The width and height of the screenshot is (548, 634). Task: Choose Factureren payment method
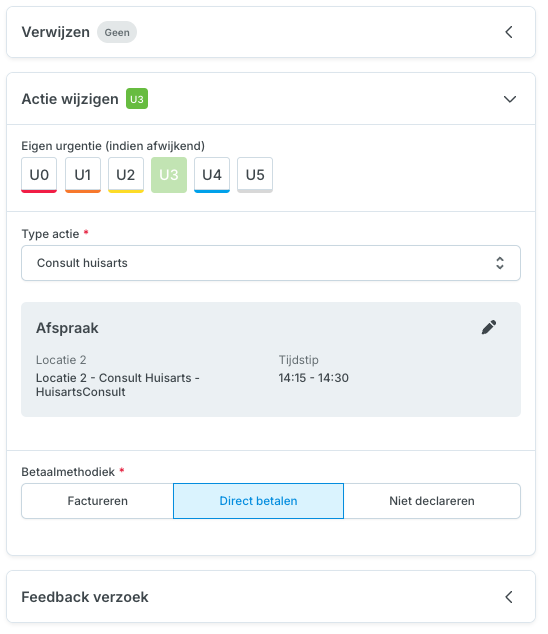point(97,501)
